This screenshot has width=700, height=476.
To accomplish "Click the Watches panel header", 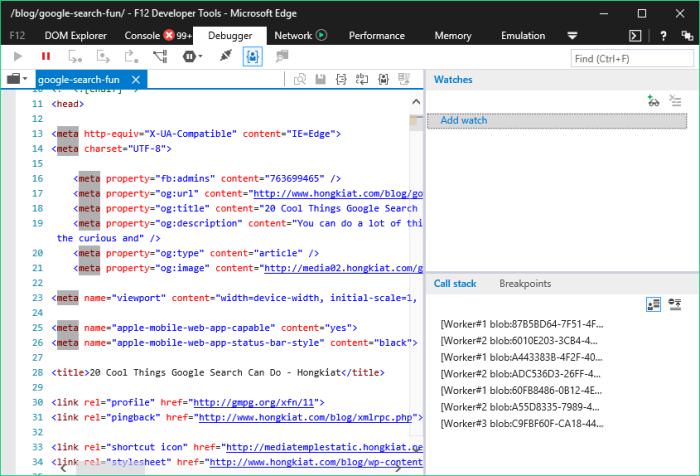I will (x=453, y=79).
